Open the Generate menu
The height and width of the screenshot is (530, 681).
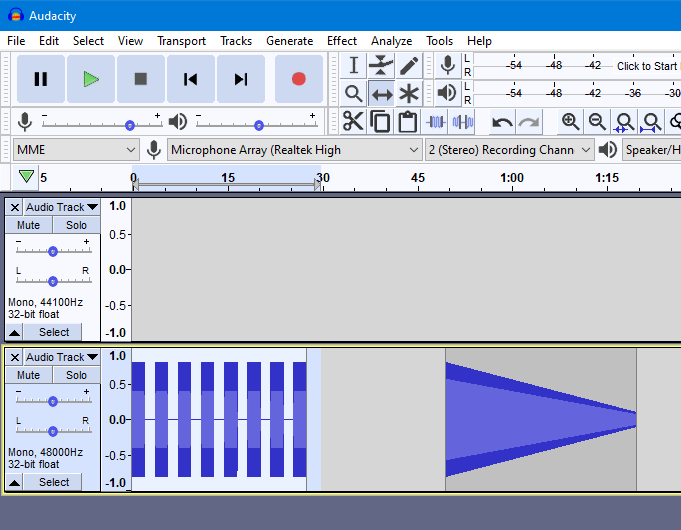tap(289, 41)
